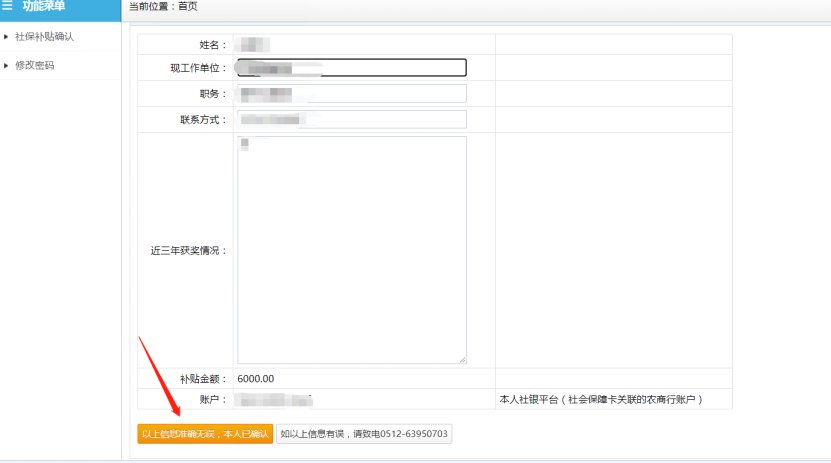Focus the 联系方式 input field
This screenshot has height=463, width=831.
(x=351, y=120)
